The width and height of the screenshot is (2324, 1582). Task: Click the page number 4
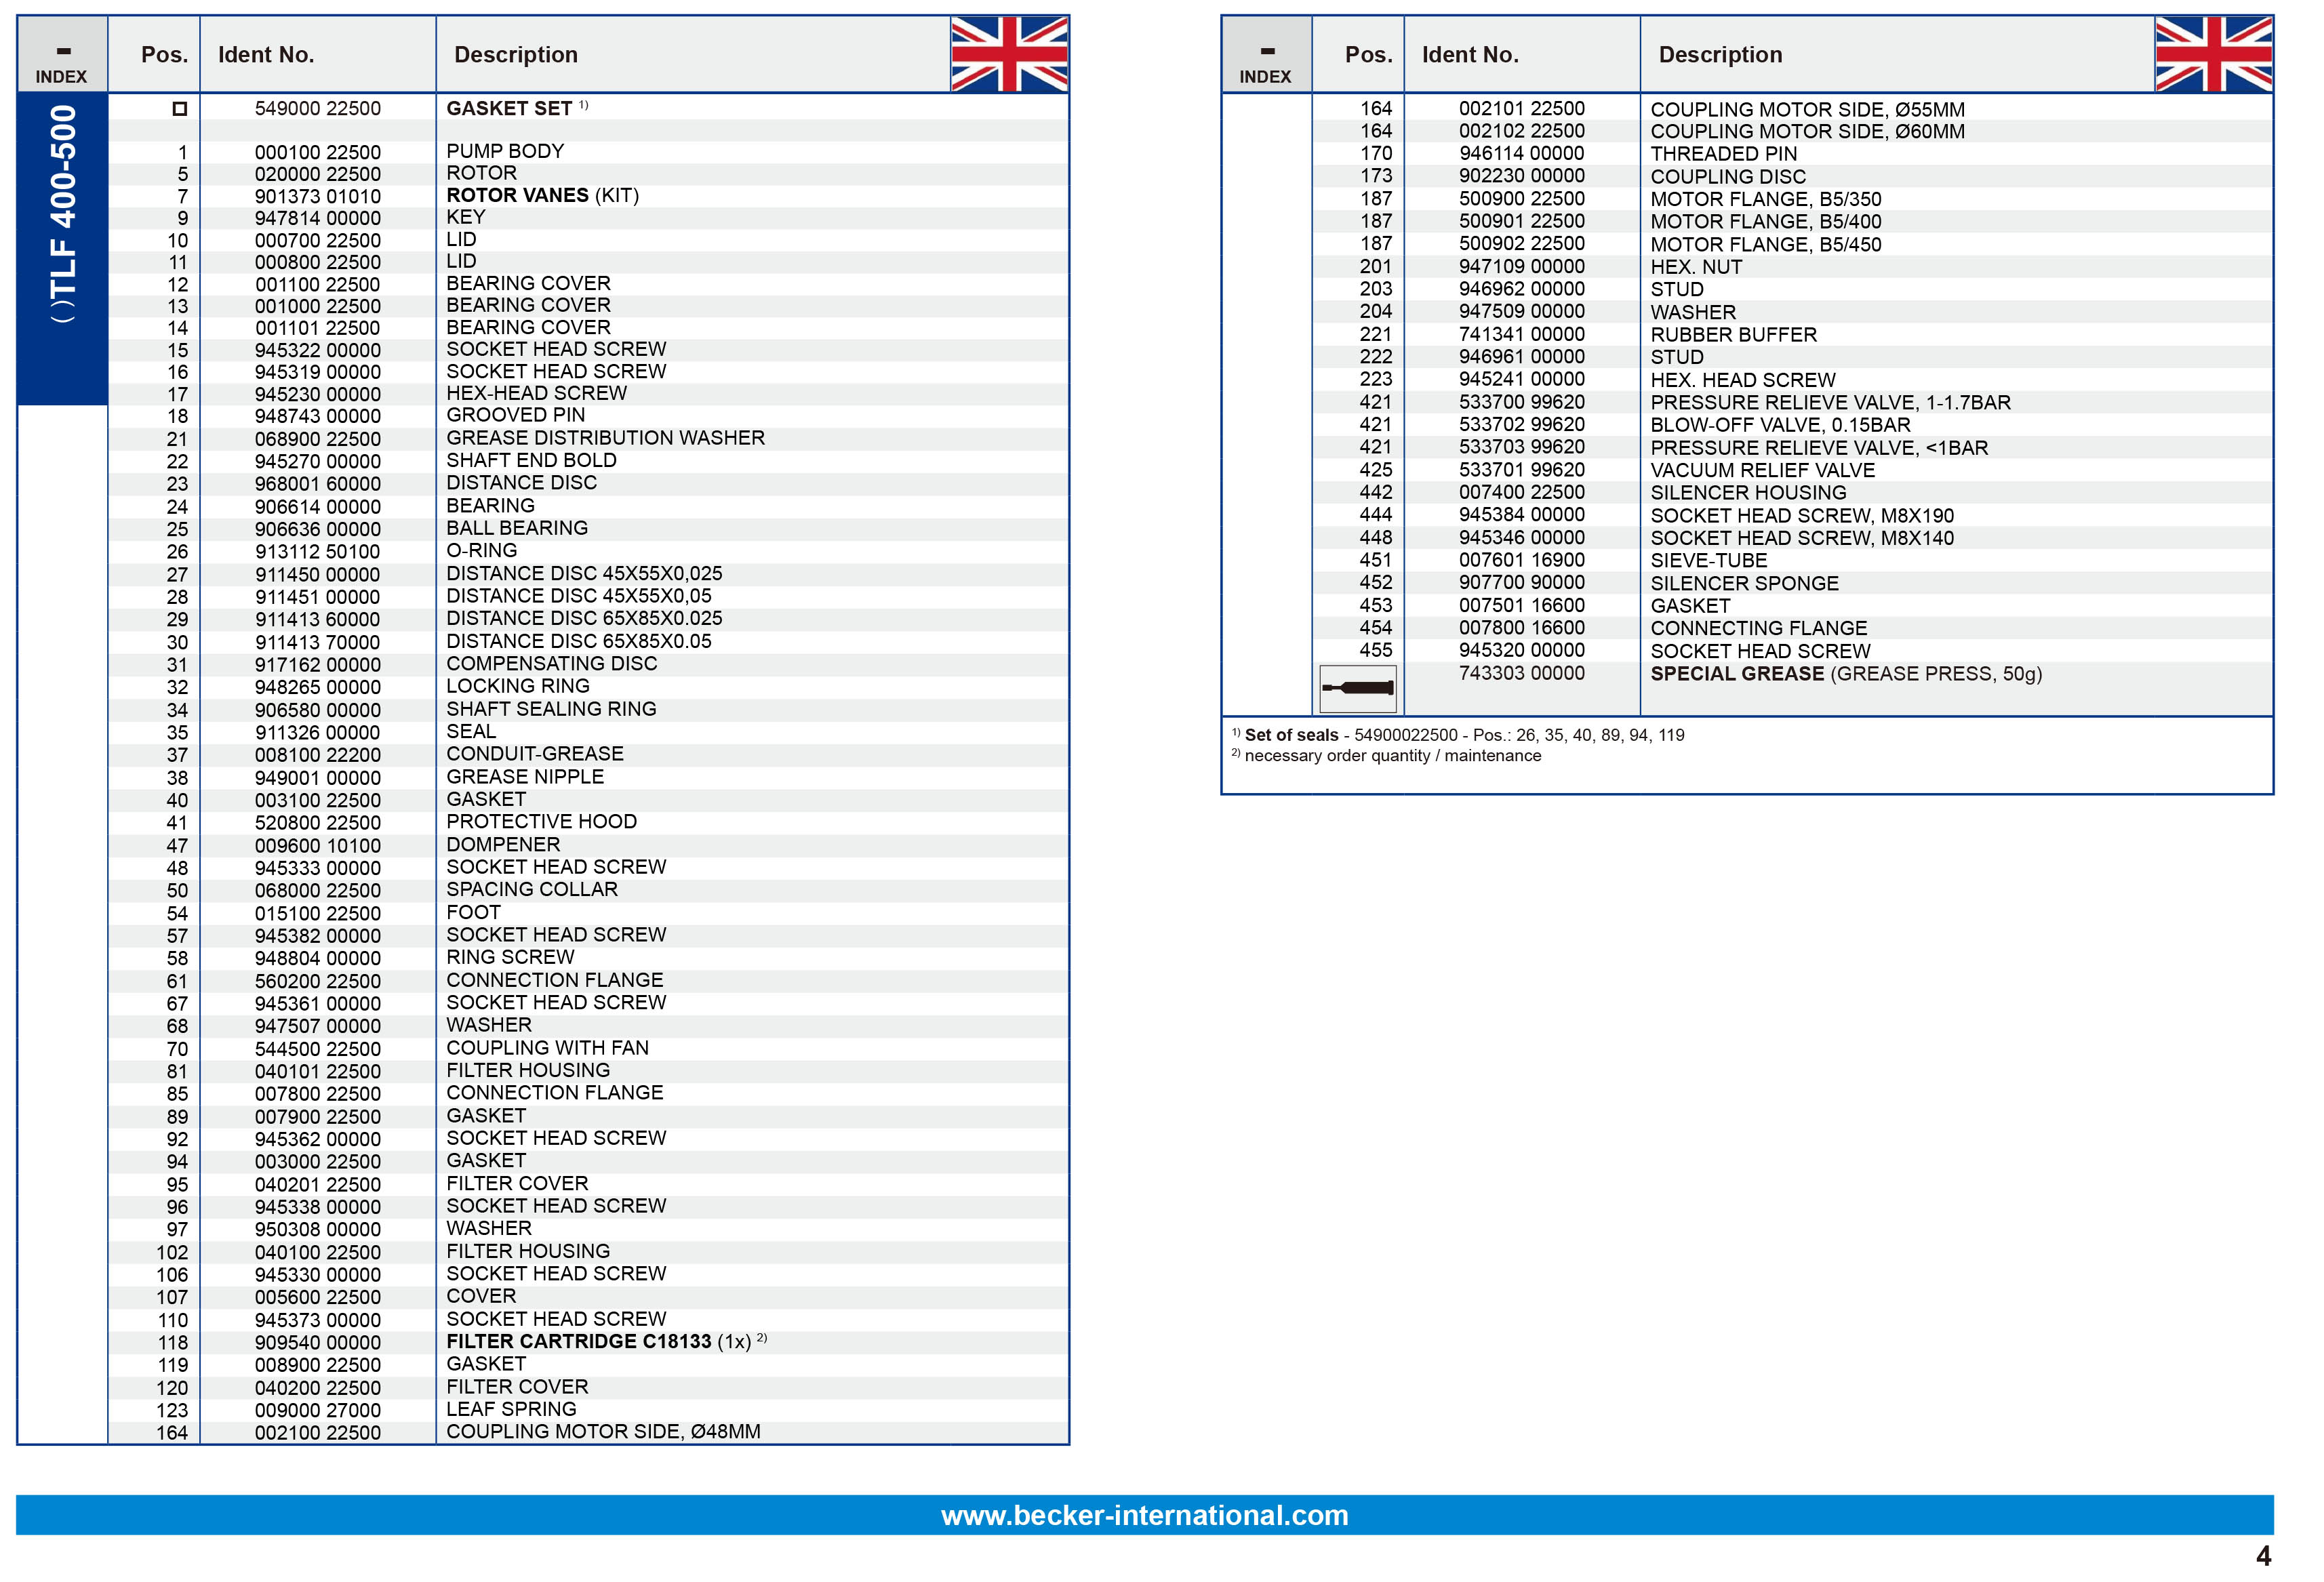[2263, 1556]
